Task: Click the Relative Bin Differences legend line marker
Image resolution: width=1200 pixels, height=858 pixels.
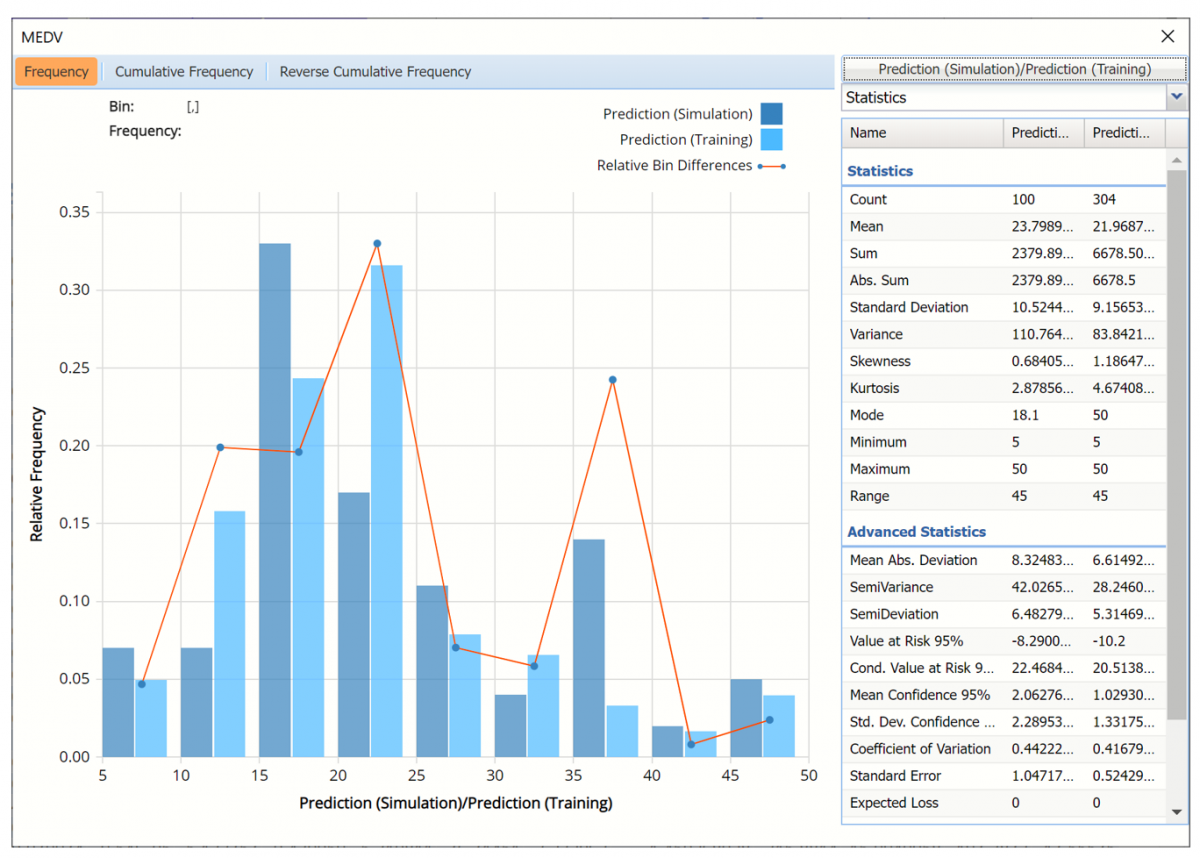Action: pyautogui.click(x=771, y=166)
